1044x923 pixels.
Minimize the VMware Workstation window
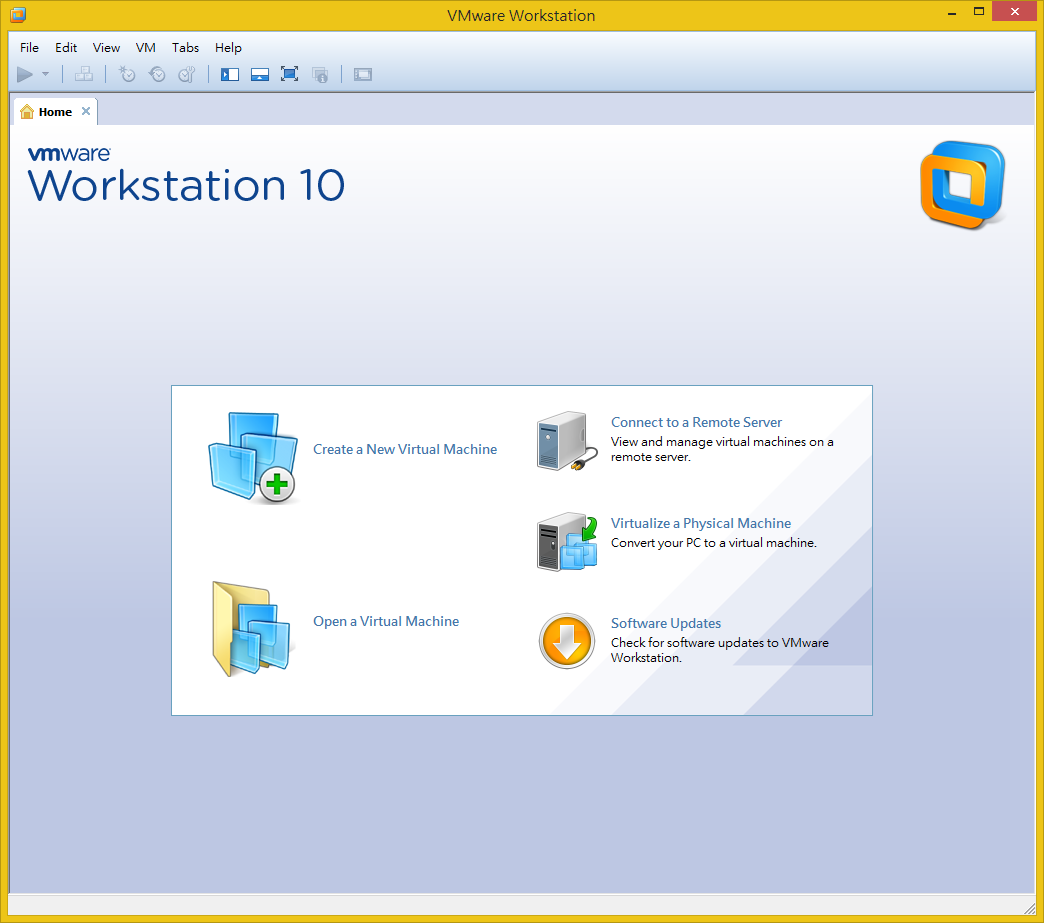tap(952, 12)
